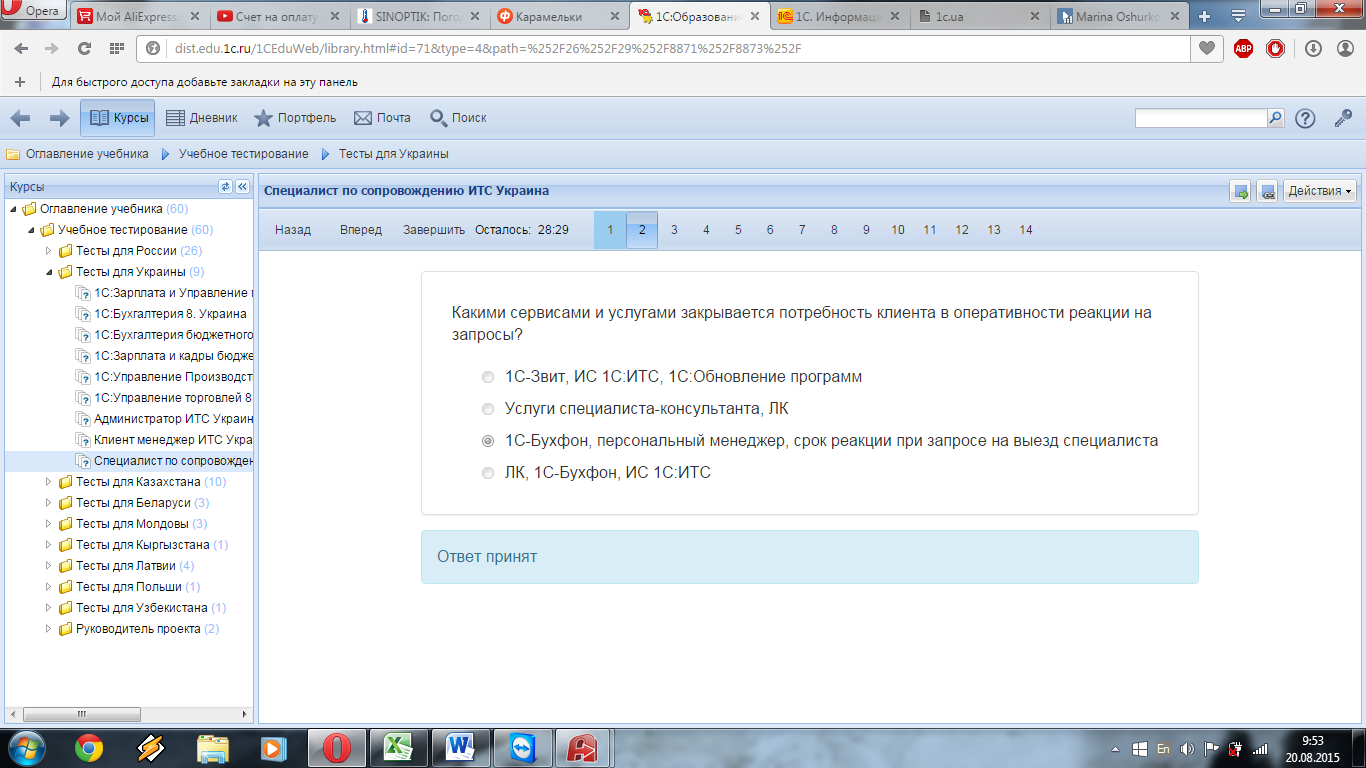This screenshot has height=768, width=1366.
Task: Click the magnifier next to search field
Action: click(1276, 118)
